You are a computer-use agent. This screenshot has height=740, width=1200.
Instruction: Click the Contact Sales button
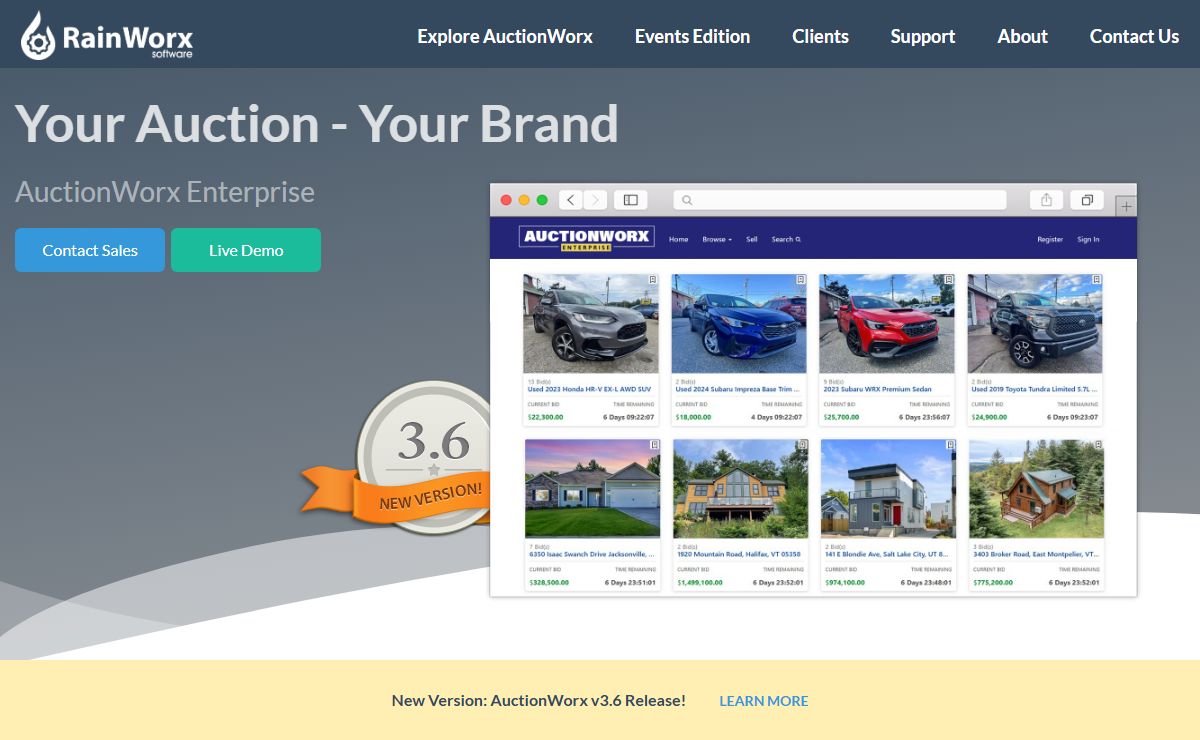(90, 250)
